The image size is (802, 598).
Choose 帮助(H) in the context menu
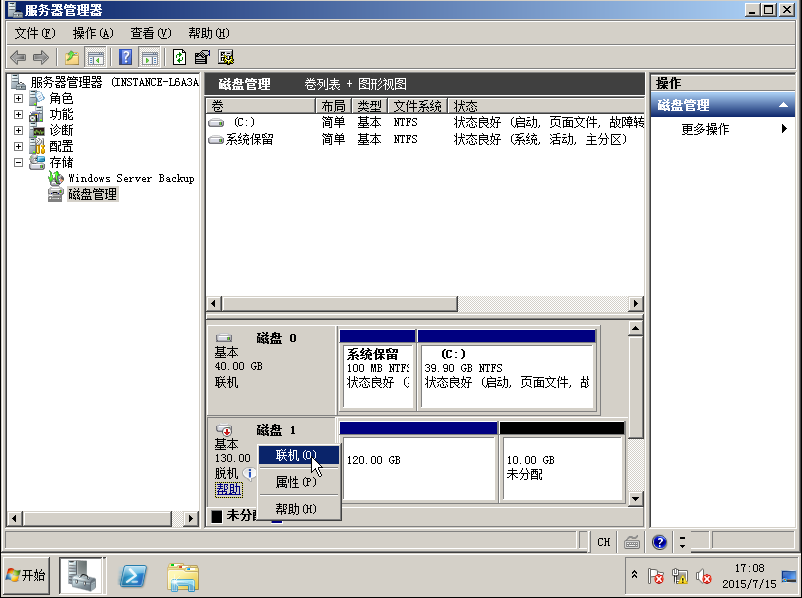[x=299, y=509]
